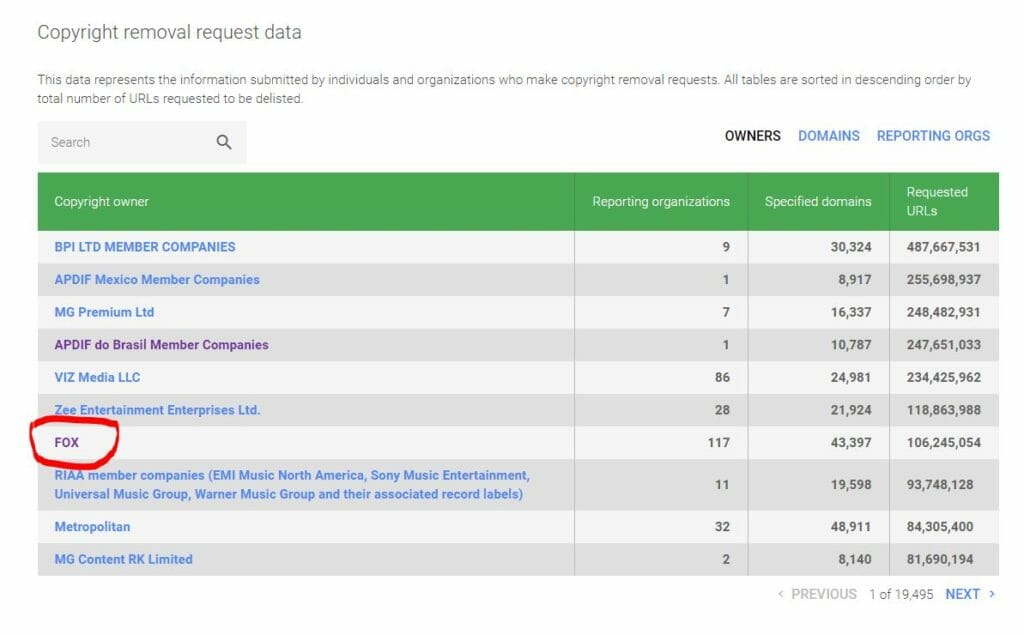Viewport: 1024px width, 635px height.
Task: Open Zee Entertainment Enterprises Ltd. link
Action: [157, 410]
